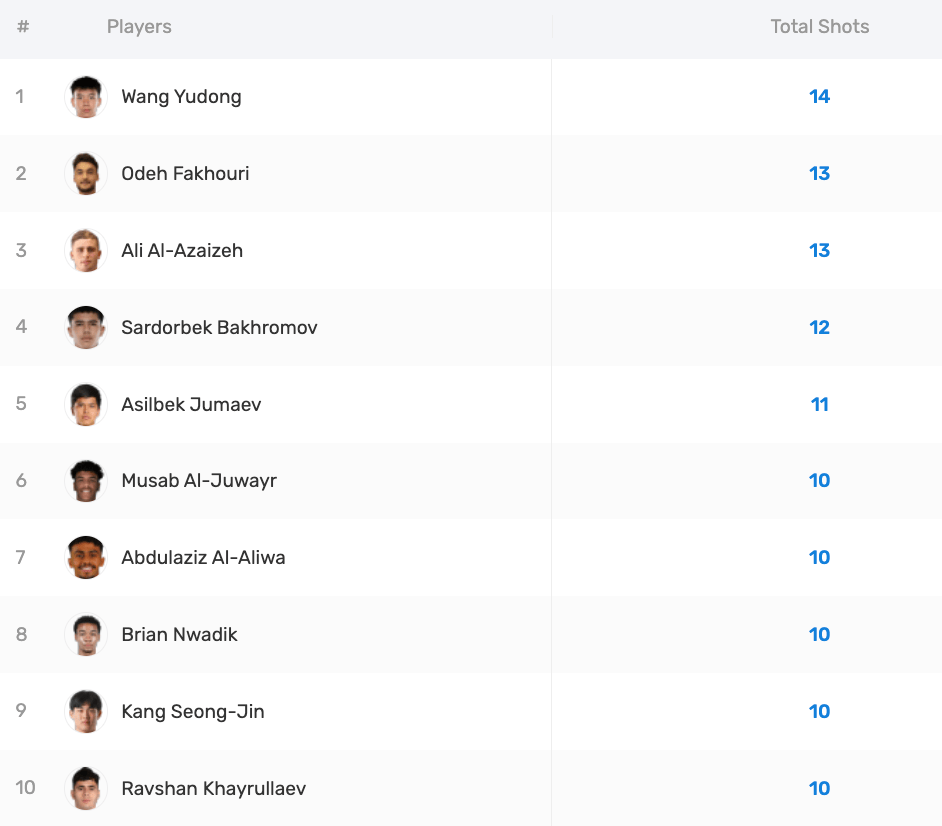The image size is (942, 826).
Task: Click Brian Nwadik's avatar image
Action: point(86,635)
